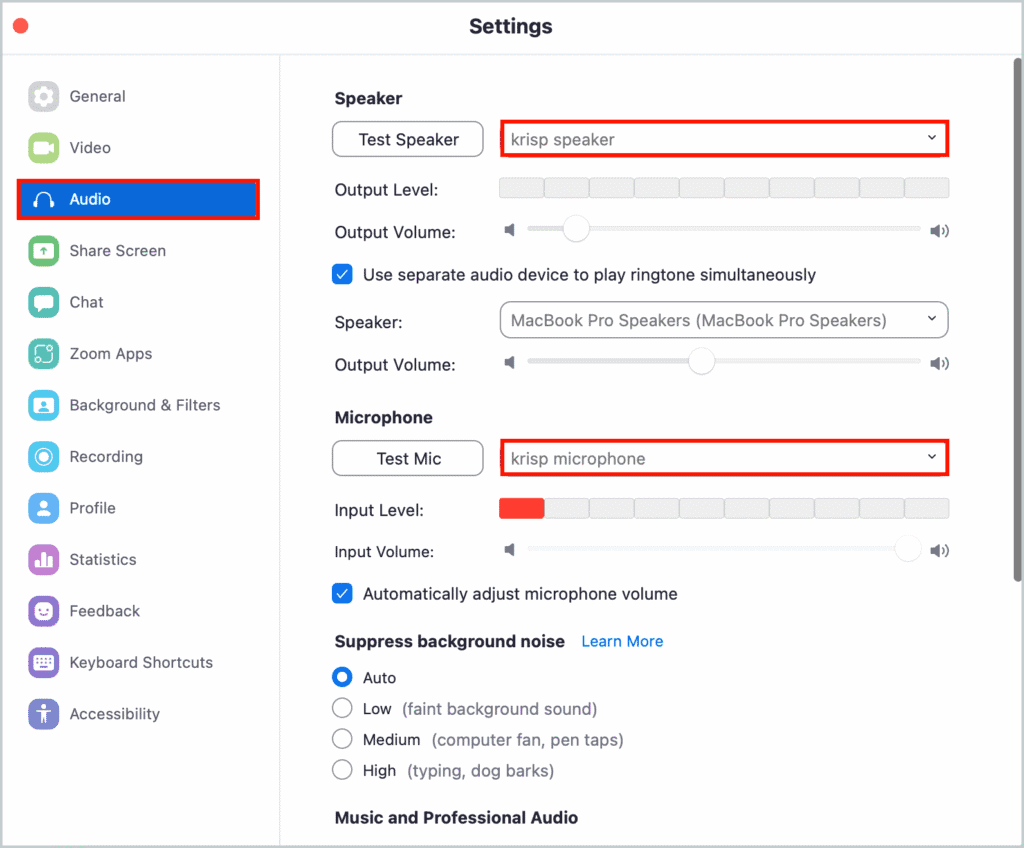Open Share Screen settings
Viewport: 1024px width, 848px height.
(x=44, y=251)
